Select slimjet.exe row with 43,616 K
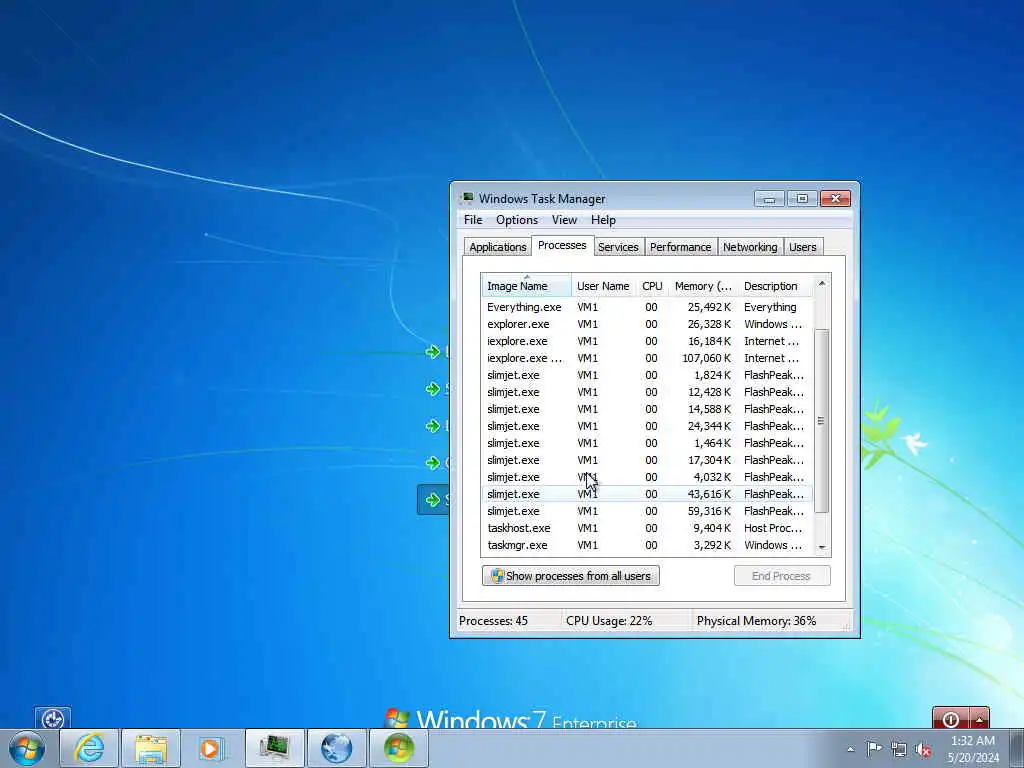1024x768 pixels. pos(647,494)
